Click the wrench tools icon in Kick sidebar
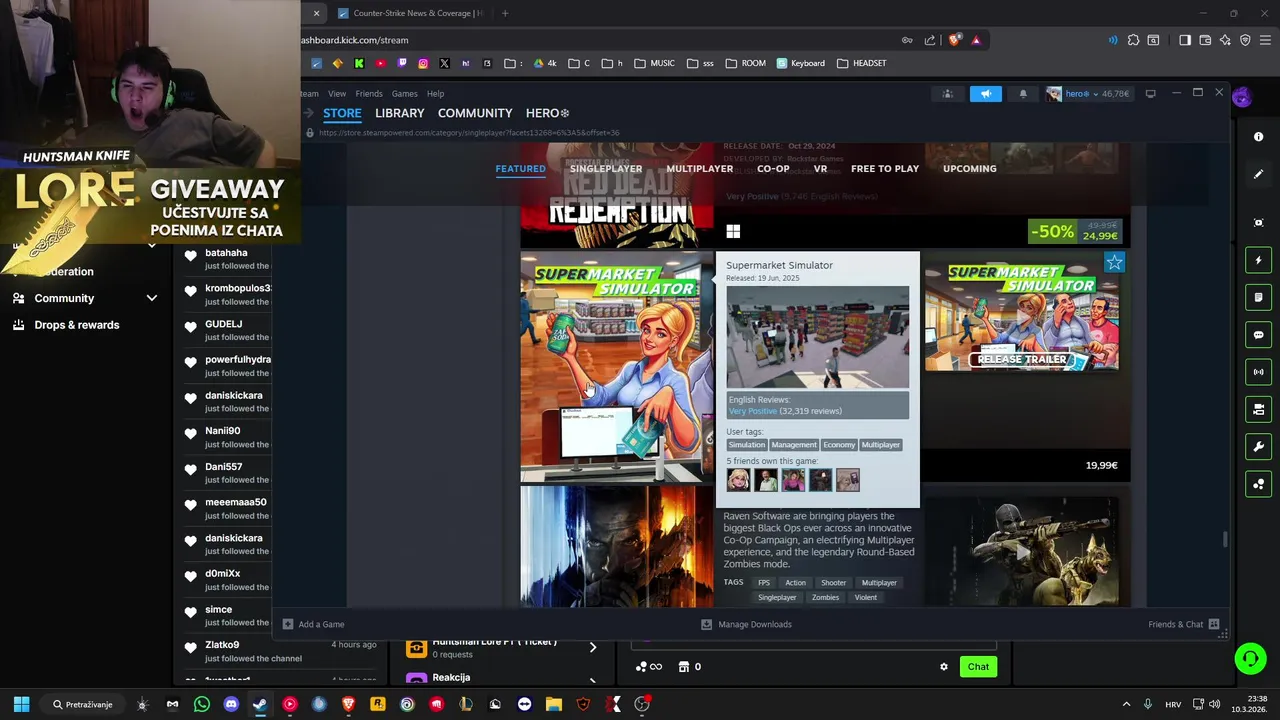Screen dimensions: 1280x720 [x=1259, y=447]
